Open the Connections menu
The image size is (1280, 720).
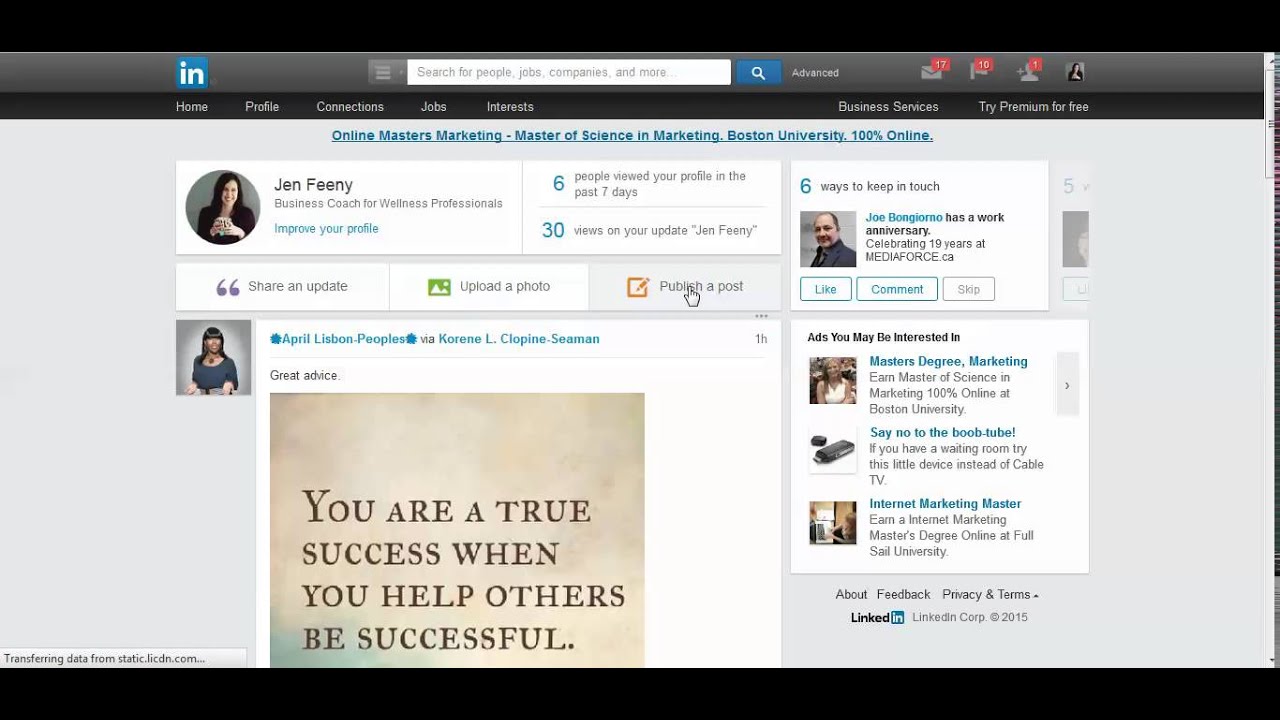350,106
